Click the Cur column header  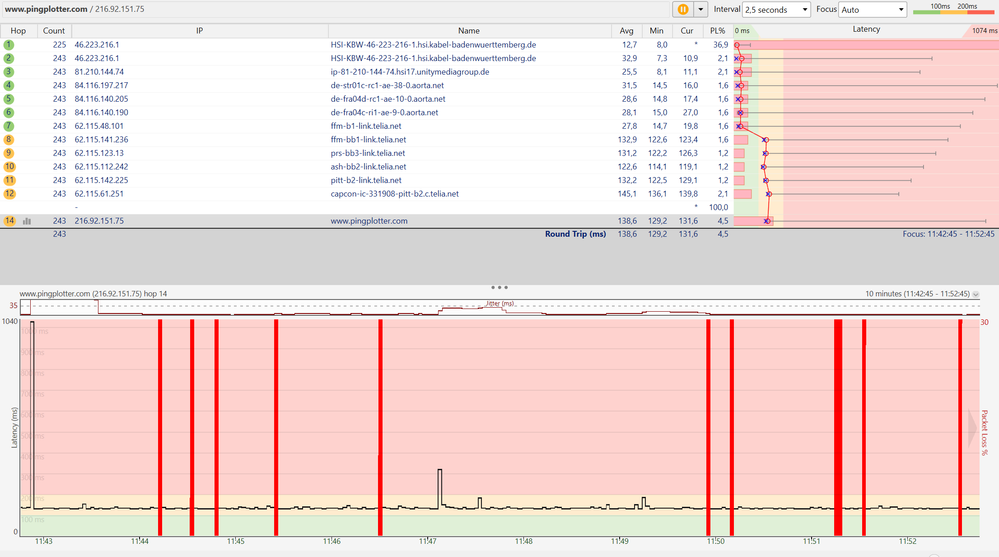click(x=687, y=31)
